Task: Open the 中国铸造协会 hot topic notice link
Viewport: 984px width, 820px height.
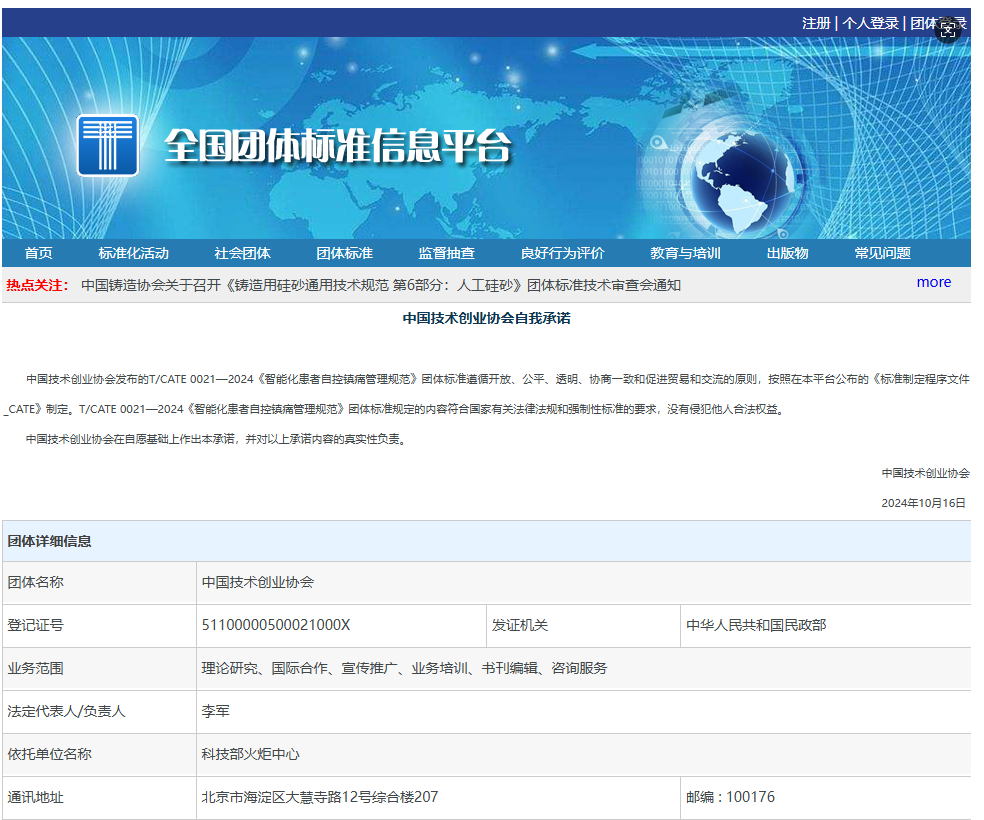Action: pyautogui.click(x=381, y=285)
